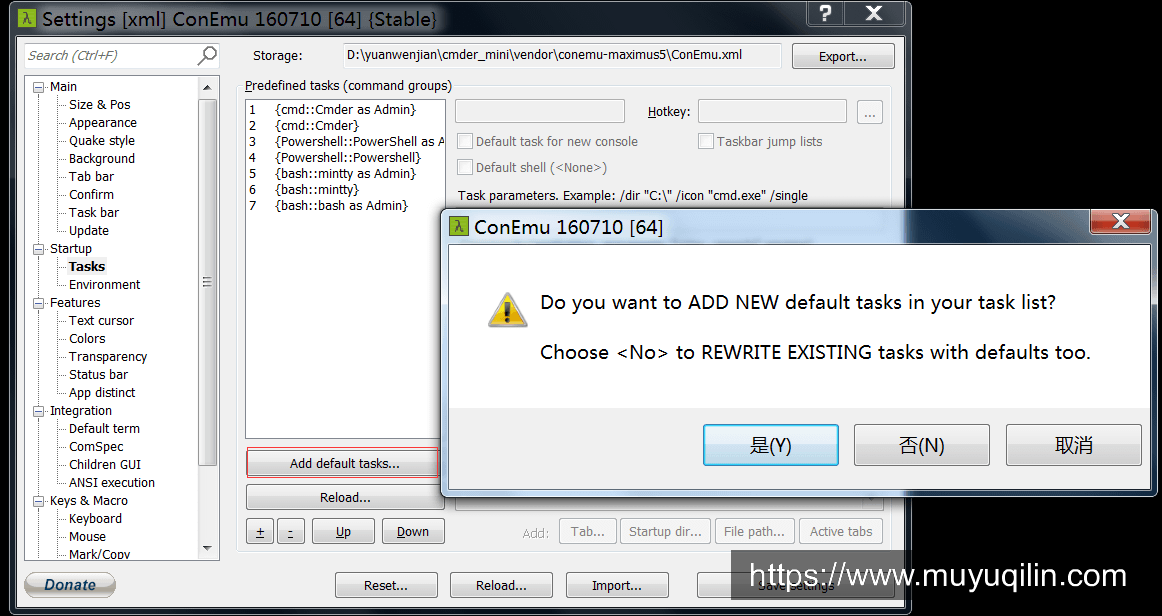Open Update settings page

coord(88,231)
